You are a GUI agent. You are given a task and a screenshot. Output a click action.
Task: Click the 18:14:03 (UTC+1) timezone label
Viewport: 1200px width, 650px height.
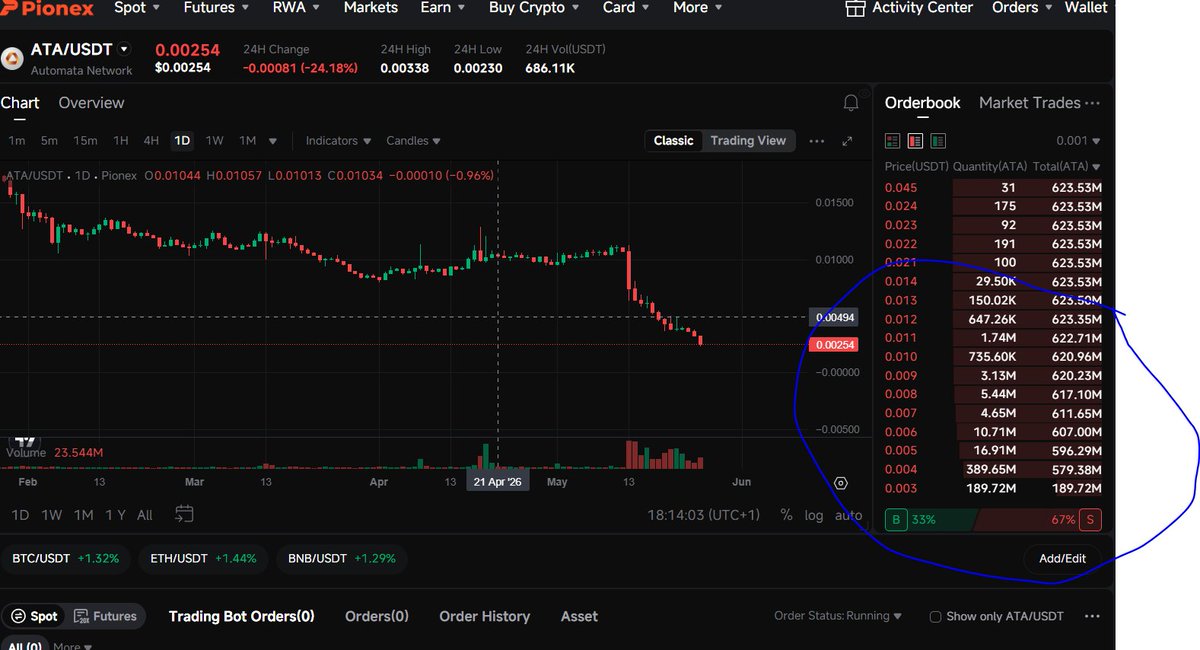coord(704,515)
